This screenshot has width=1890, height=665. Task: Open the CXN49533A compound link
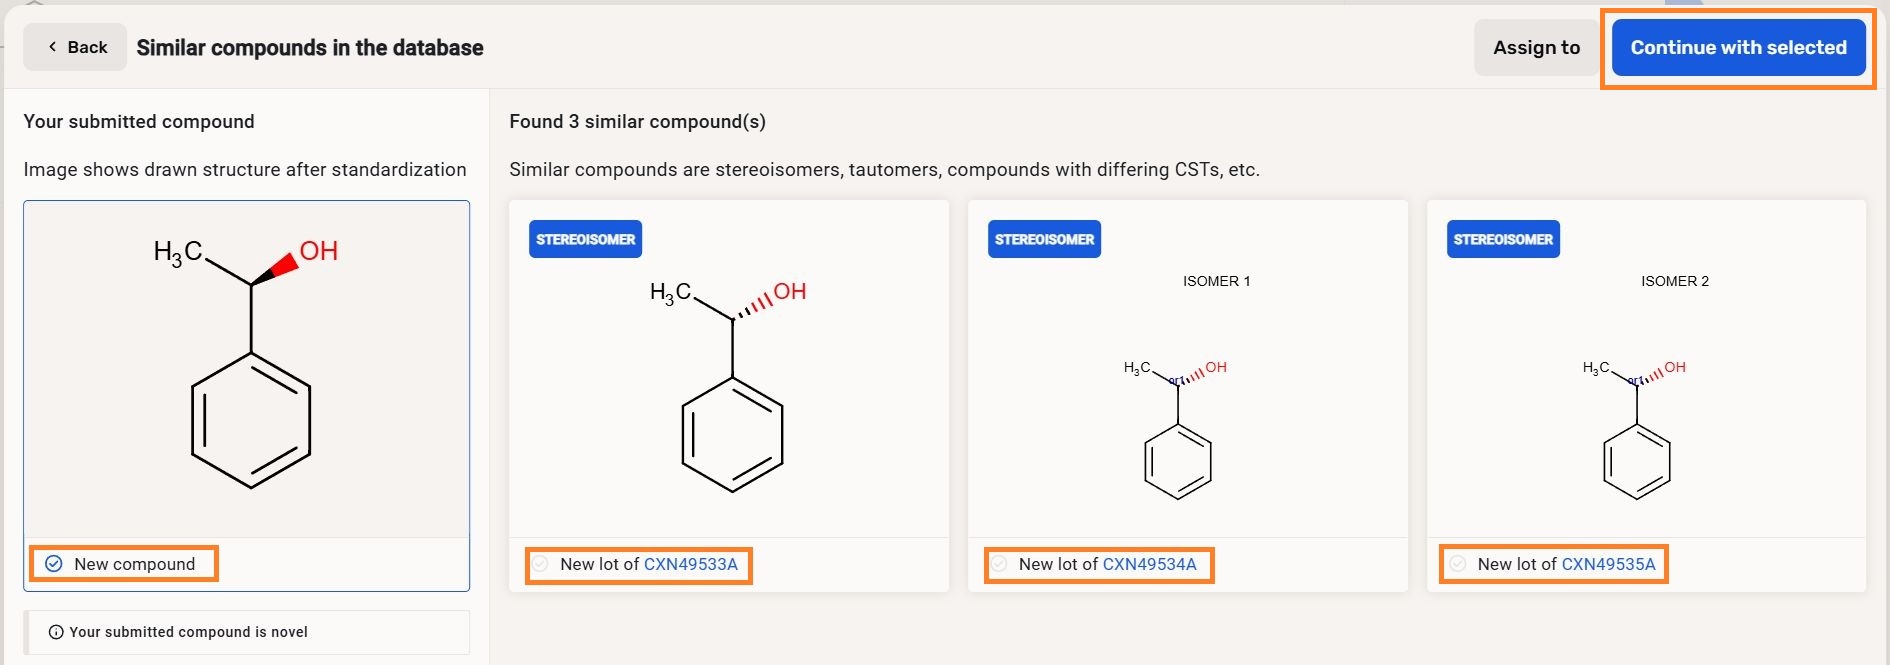pyautogui.click(x=690, y=564)
